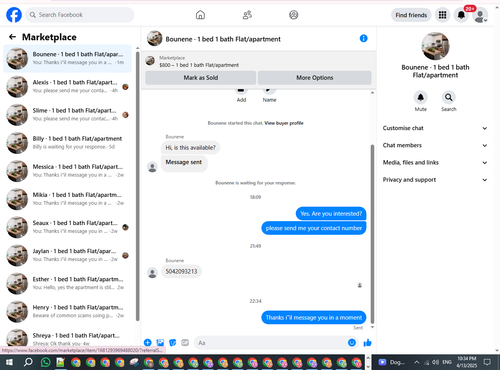Open the notifications bell
The width and height of the screenshot is (500, 370).
tap(461, 15)
